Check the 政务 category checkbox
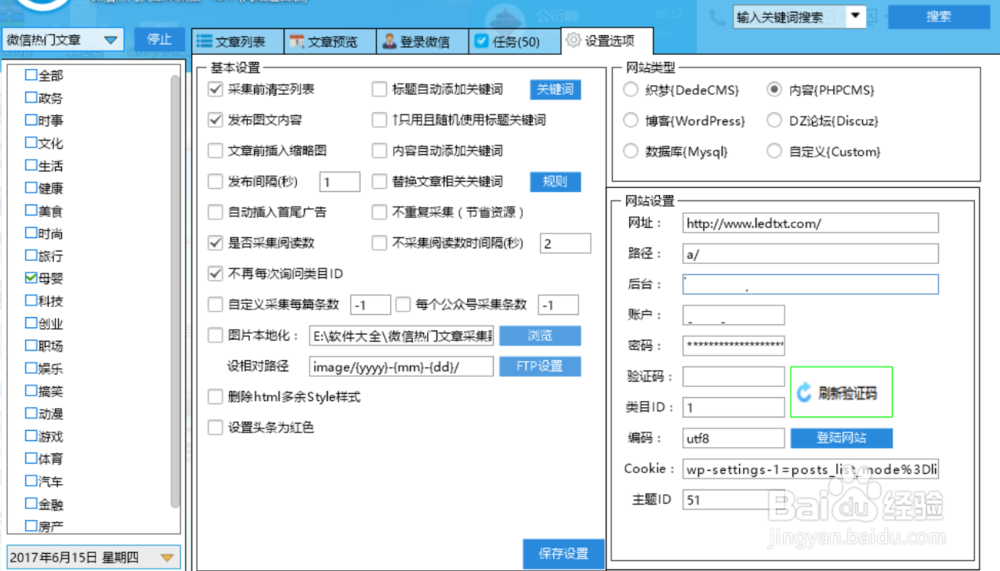Image resolution: width=1000 pixels, height=571 pixels. 31,97
